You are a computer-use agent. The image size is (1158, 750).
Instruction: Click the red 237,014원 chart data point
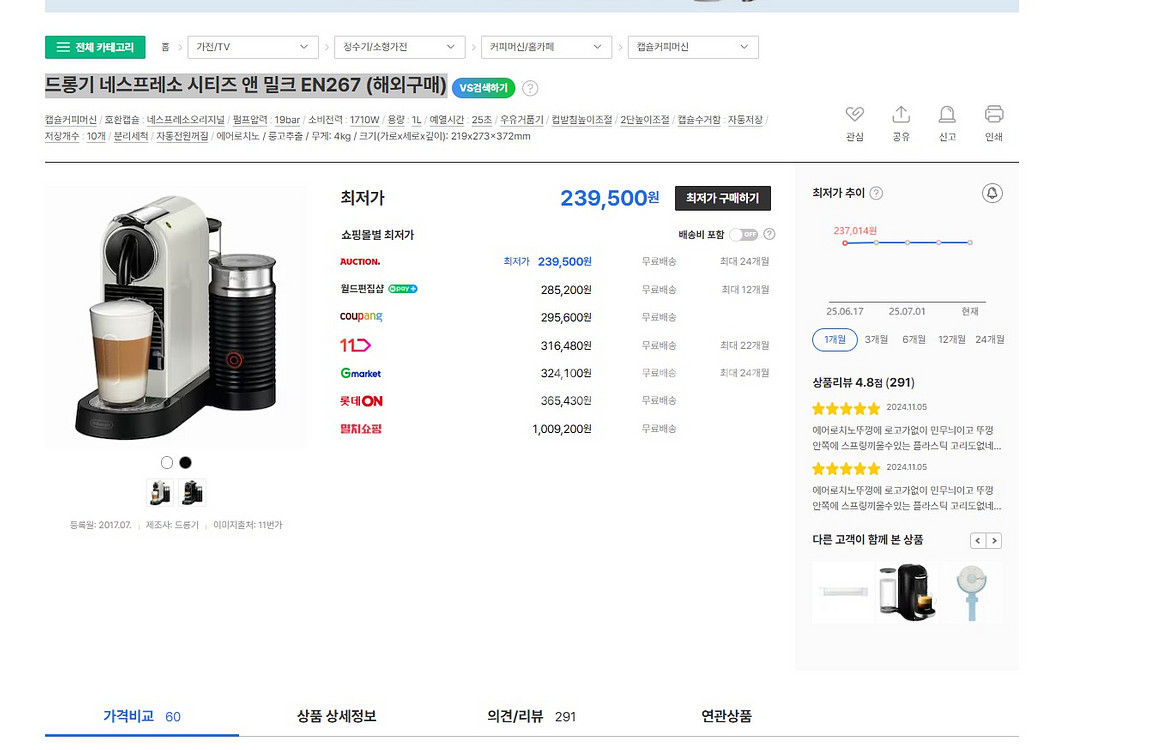coord(845,243)
